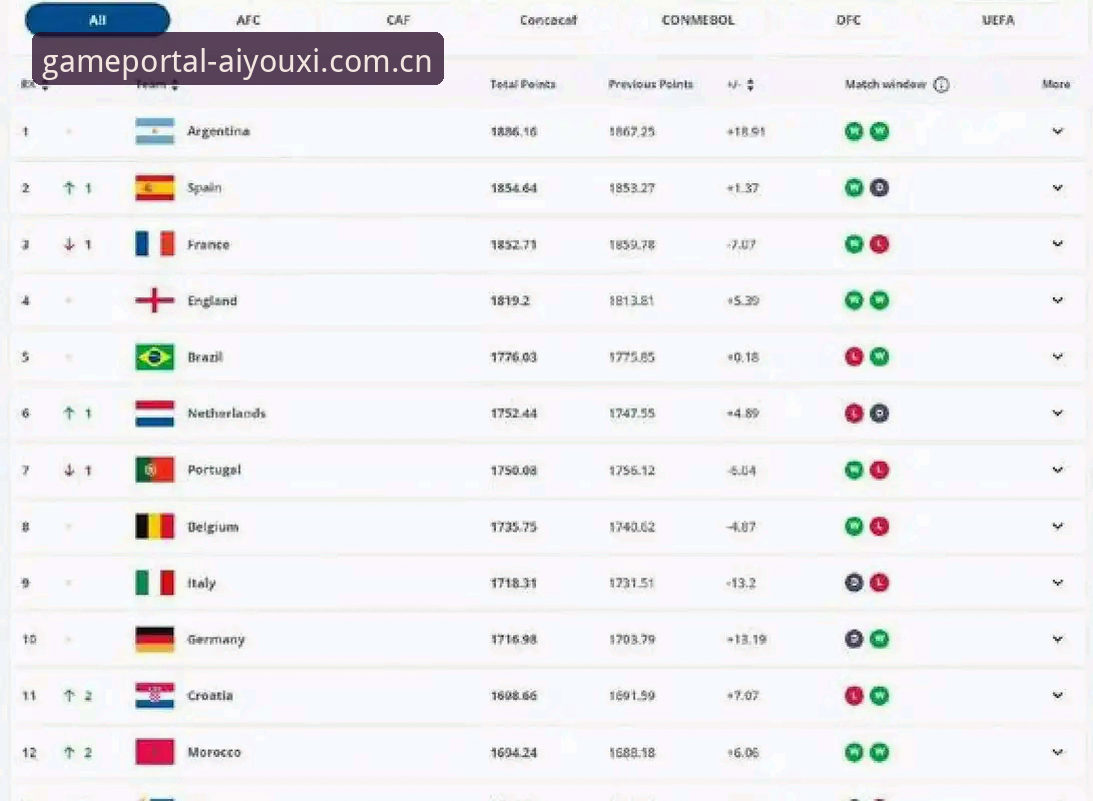Click Italy's points change -13.2
Screen dimensions: 1093x801
[x=741, y=583]
